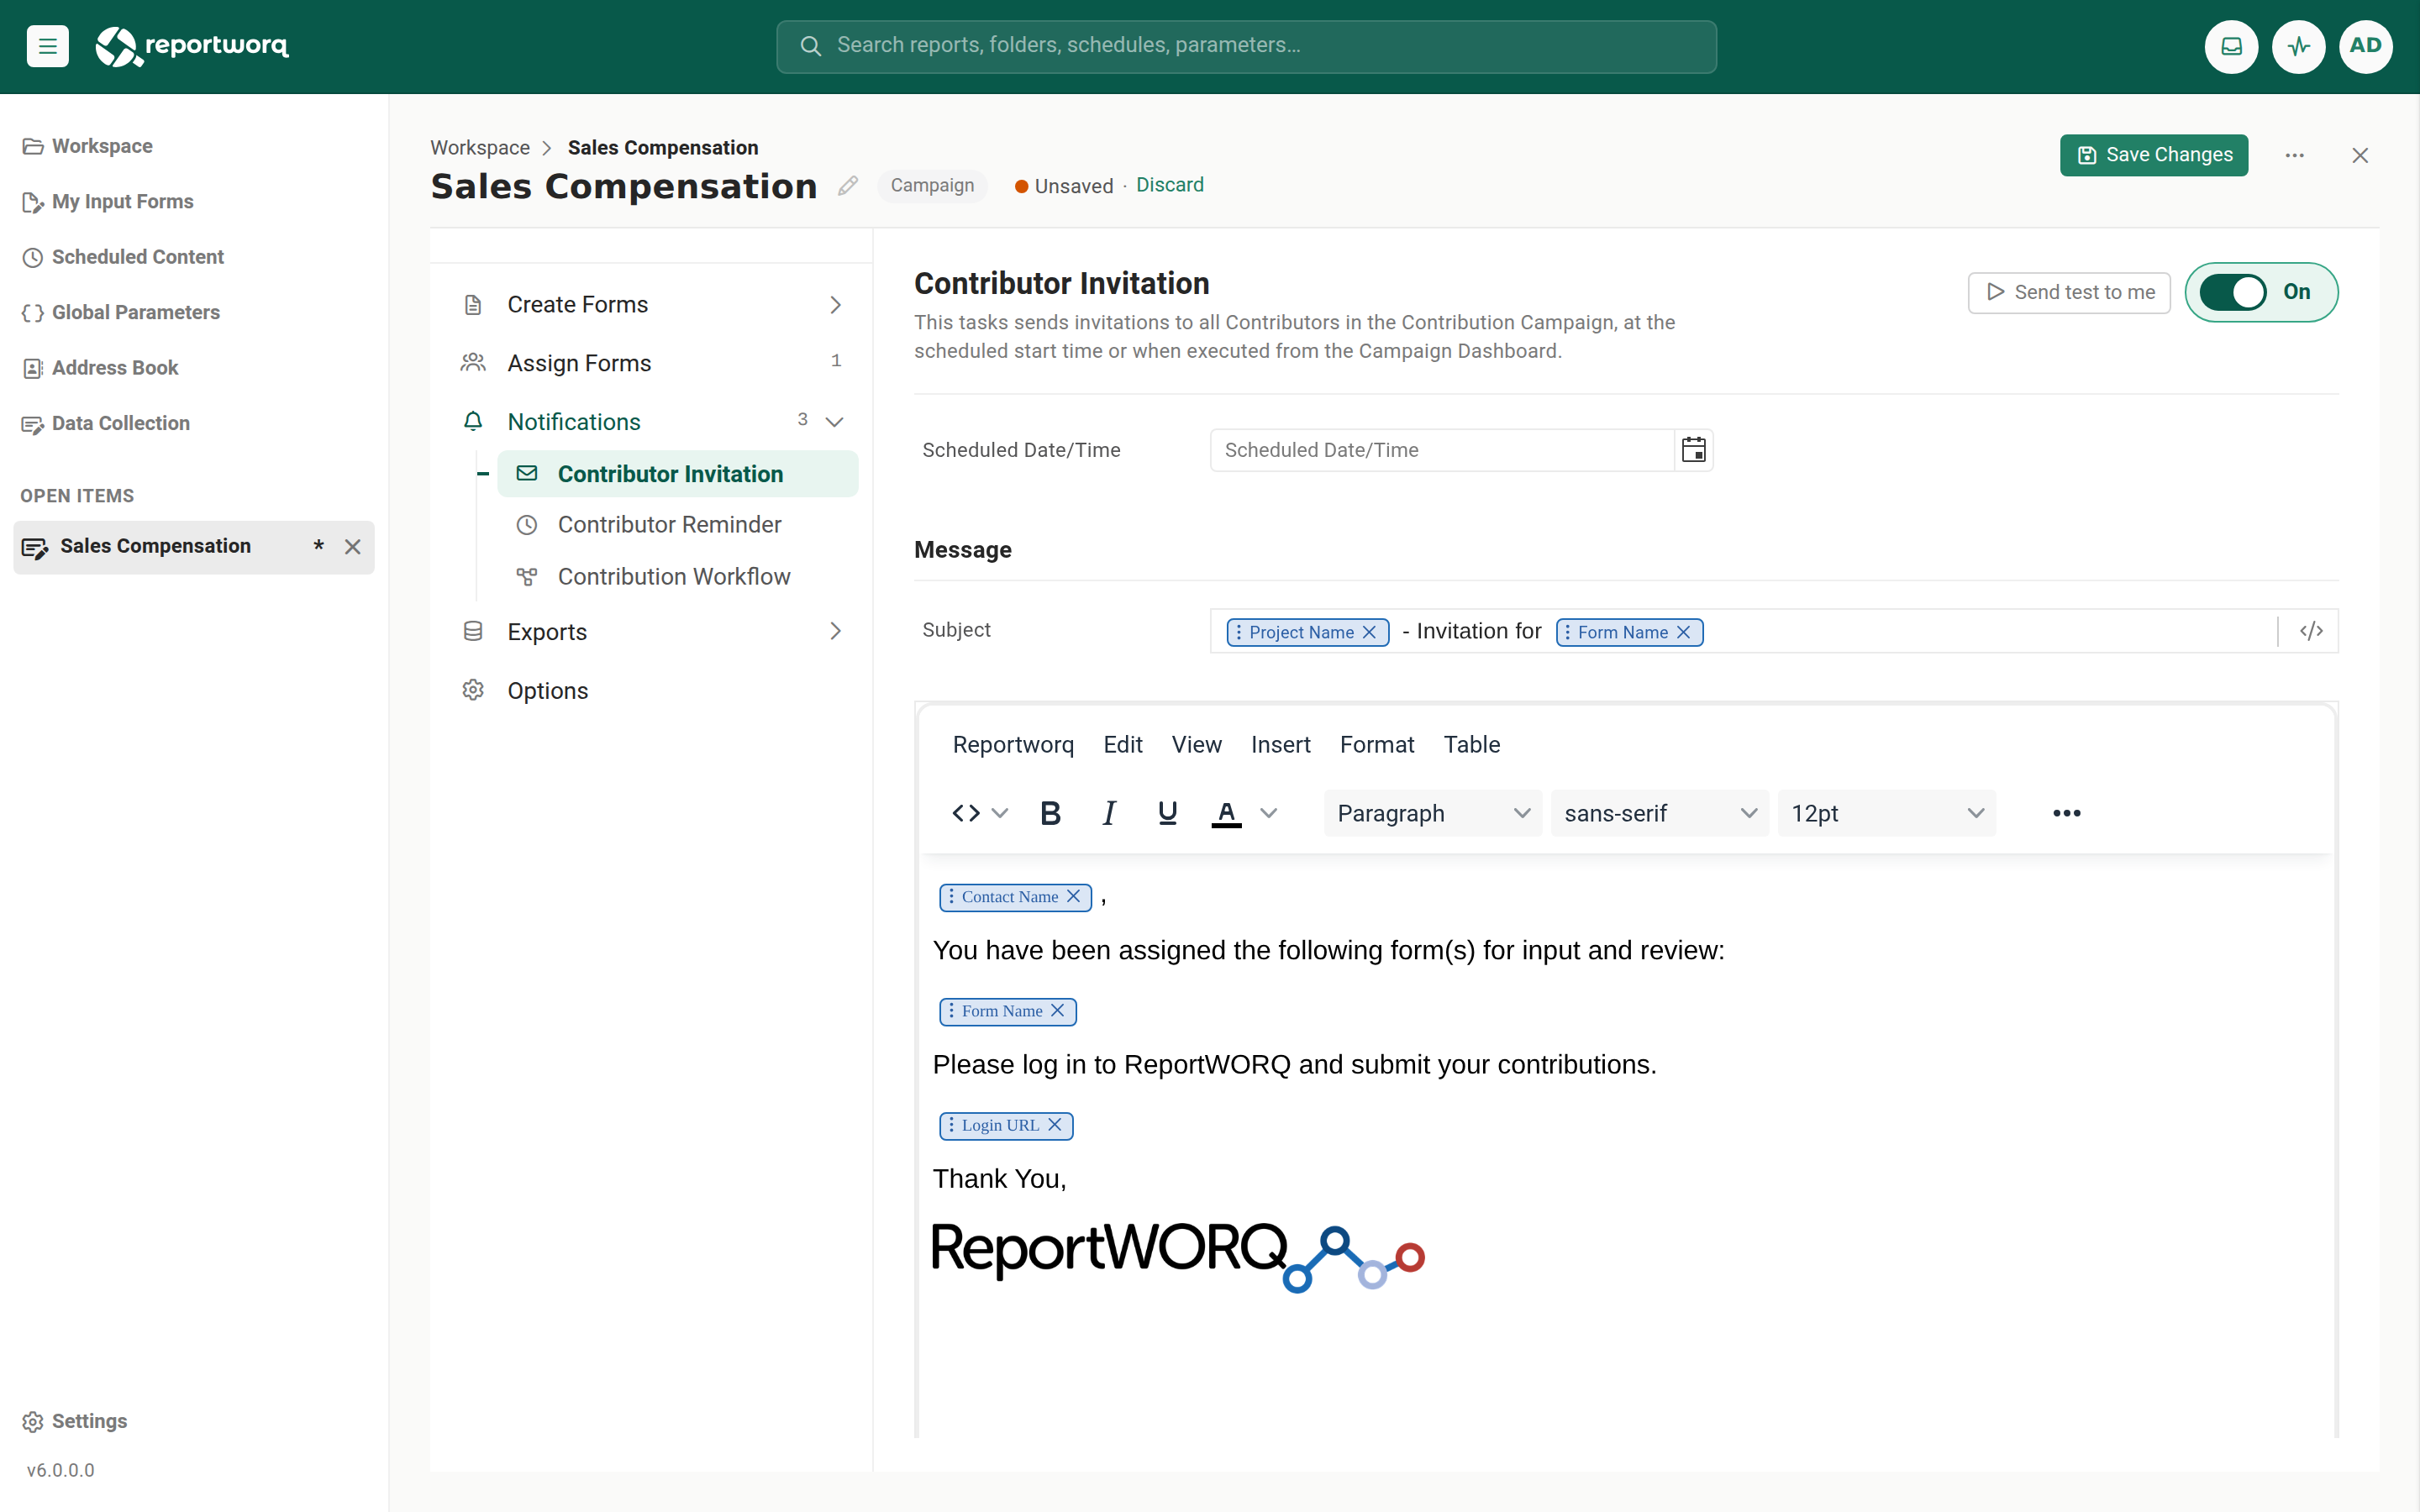Remove Form Name tag in message body

tap(1058, 1010)
